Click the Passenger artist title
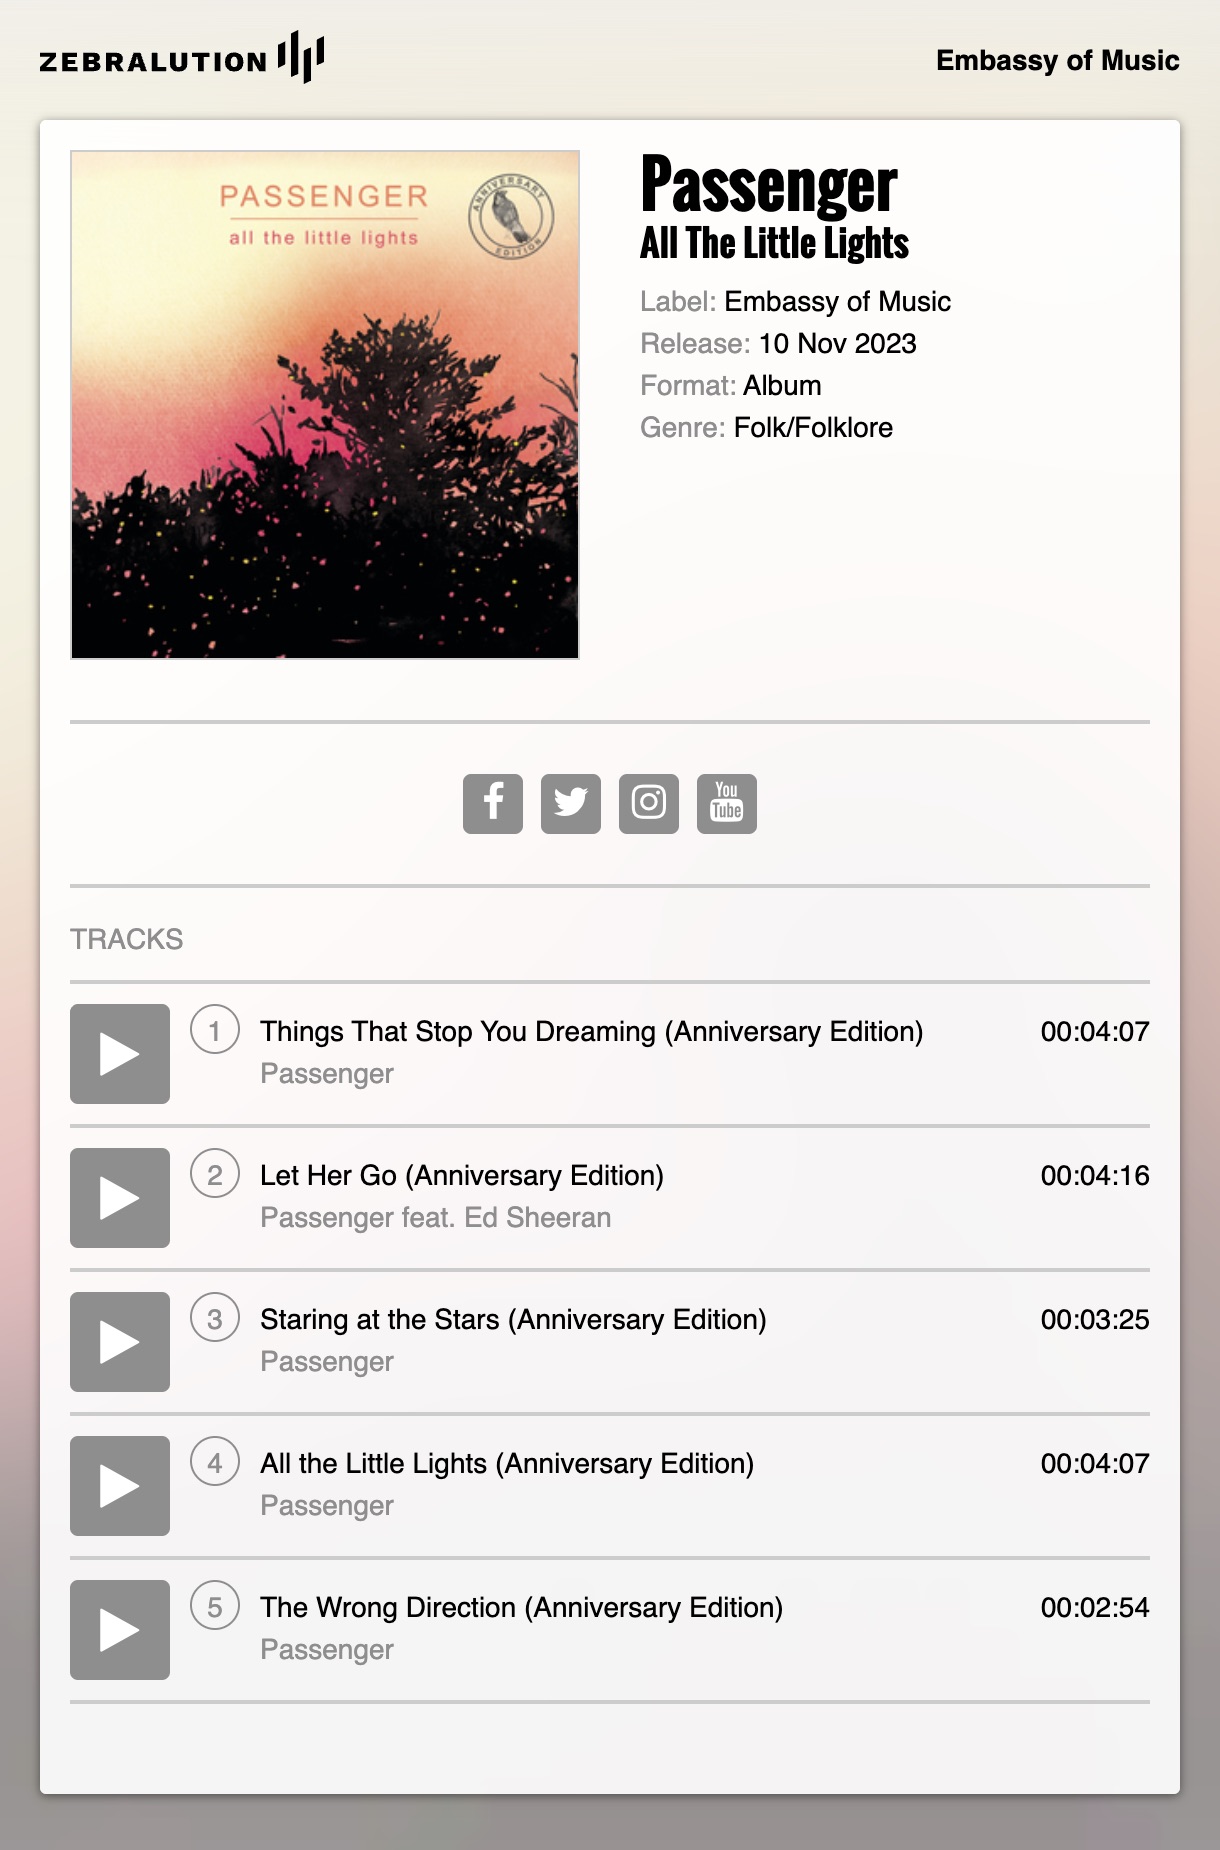The image size is (1220, 1850). pos(769,185)
